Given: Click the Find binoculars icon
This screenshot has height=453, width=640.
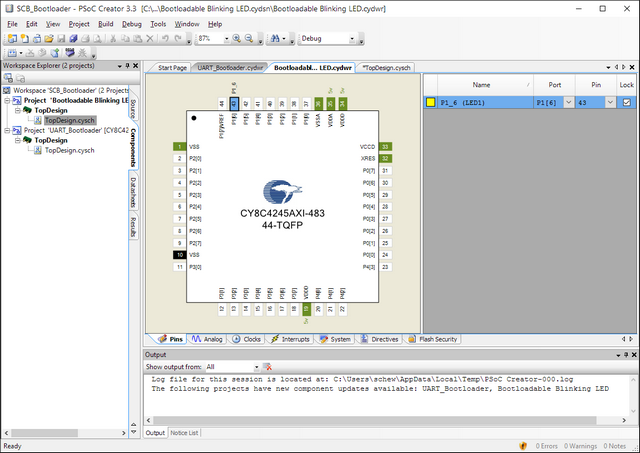Looking at the screenshot, I should click(275, 38).
